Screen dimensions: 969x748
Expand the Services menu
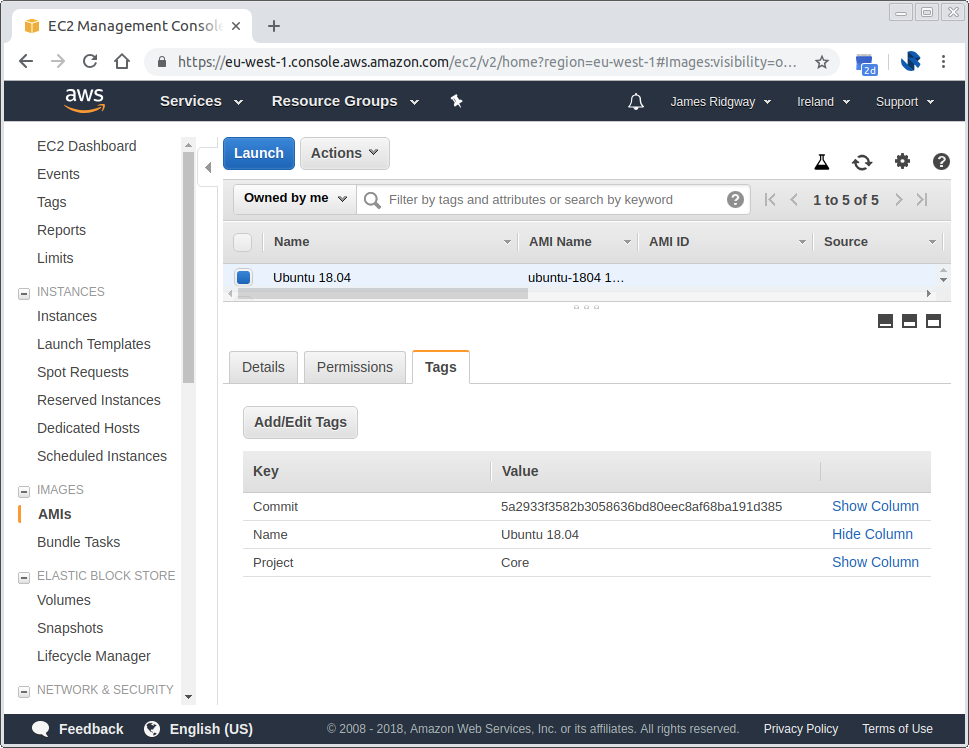201,101
